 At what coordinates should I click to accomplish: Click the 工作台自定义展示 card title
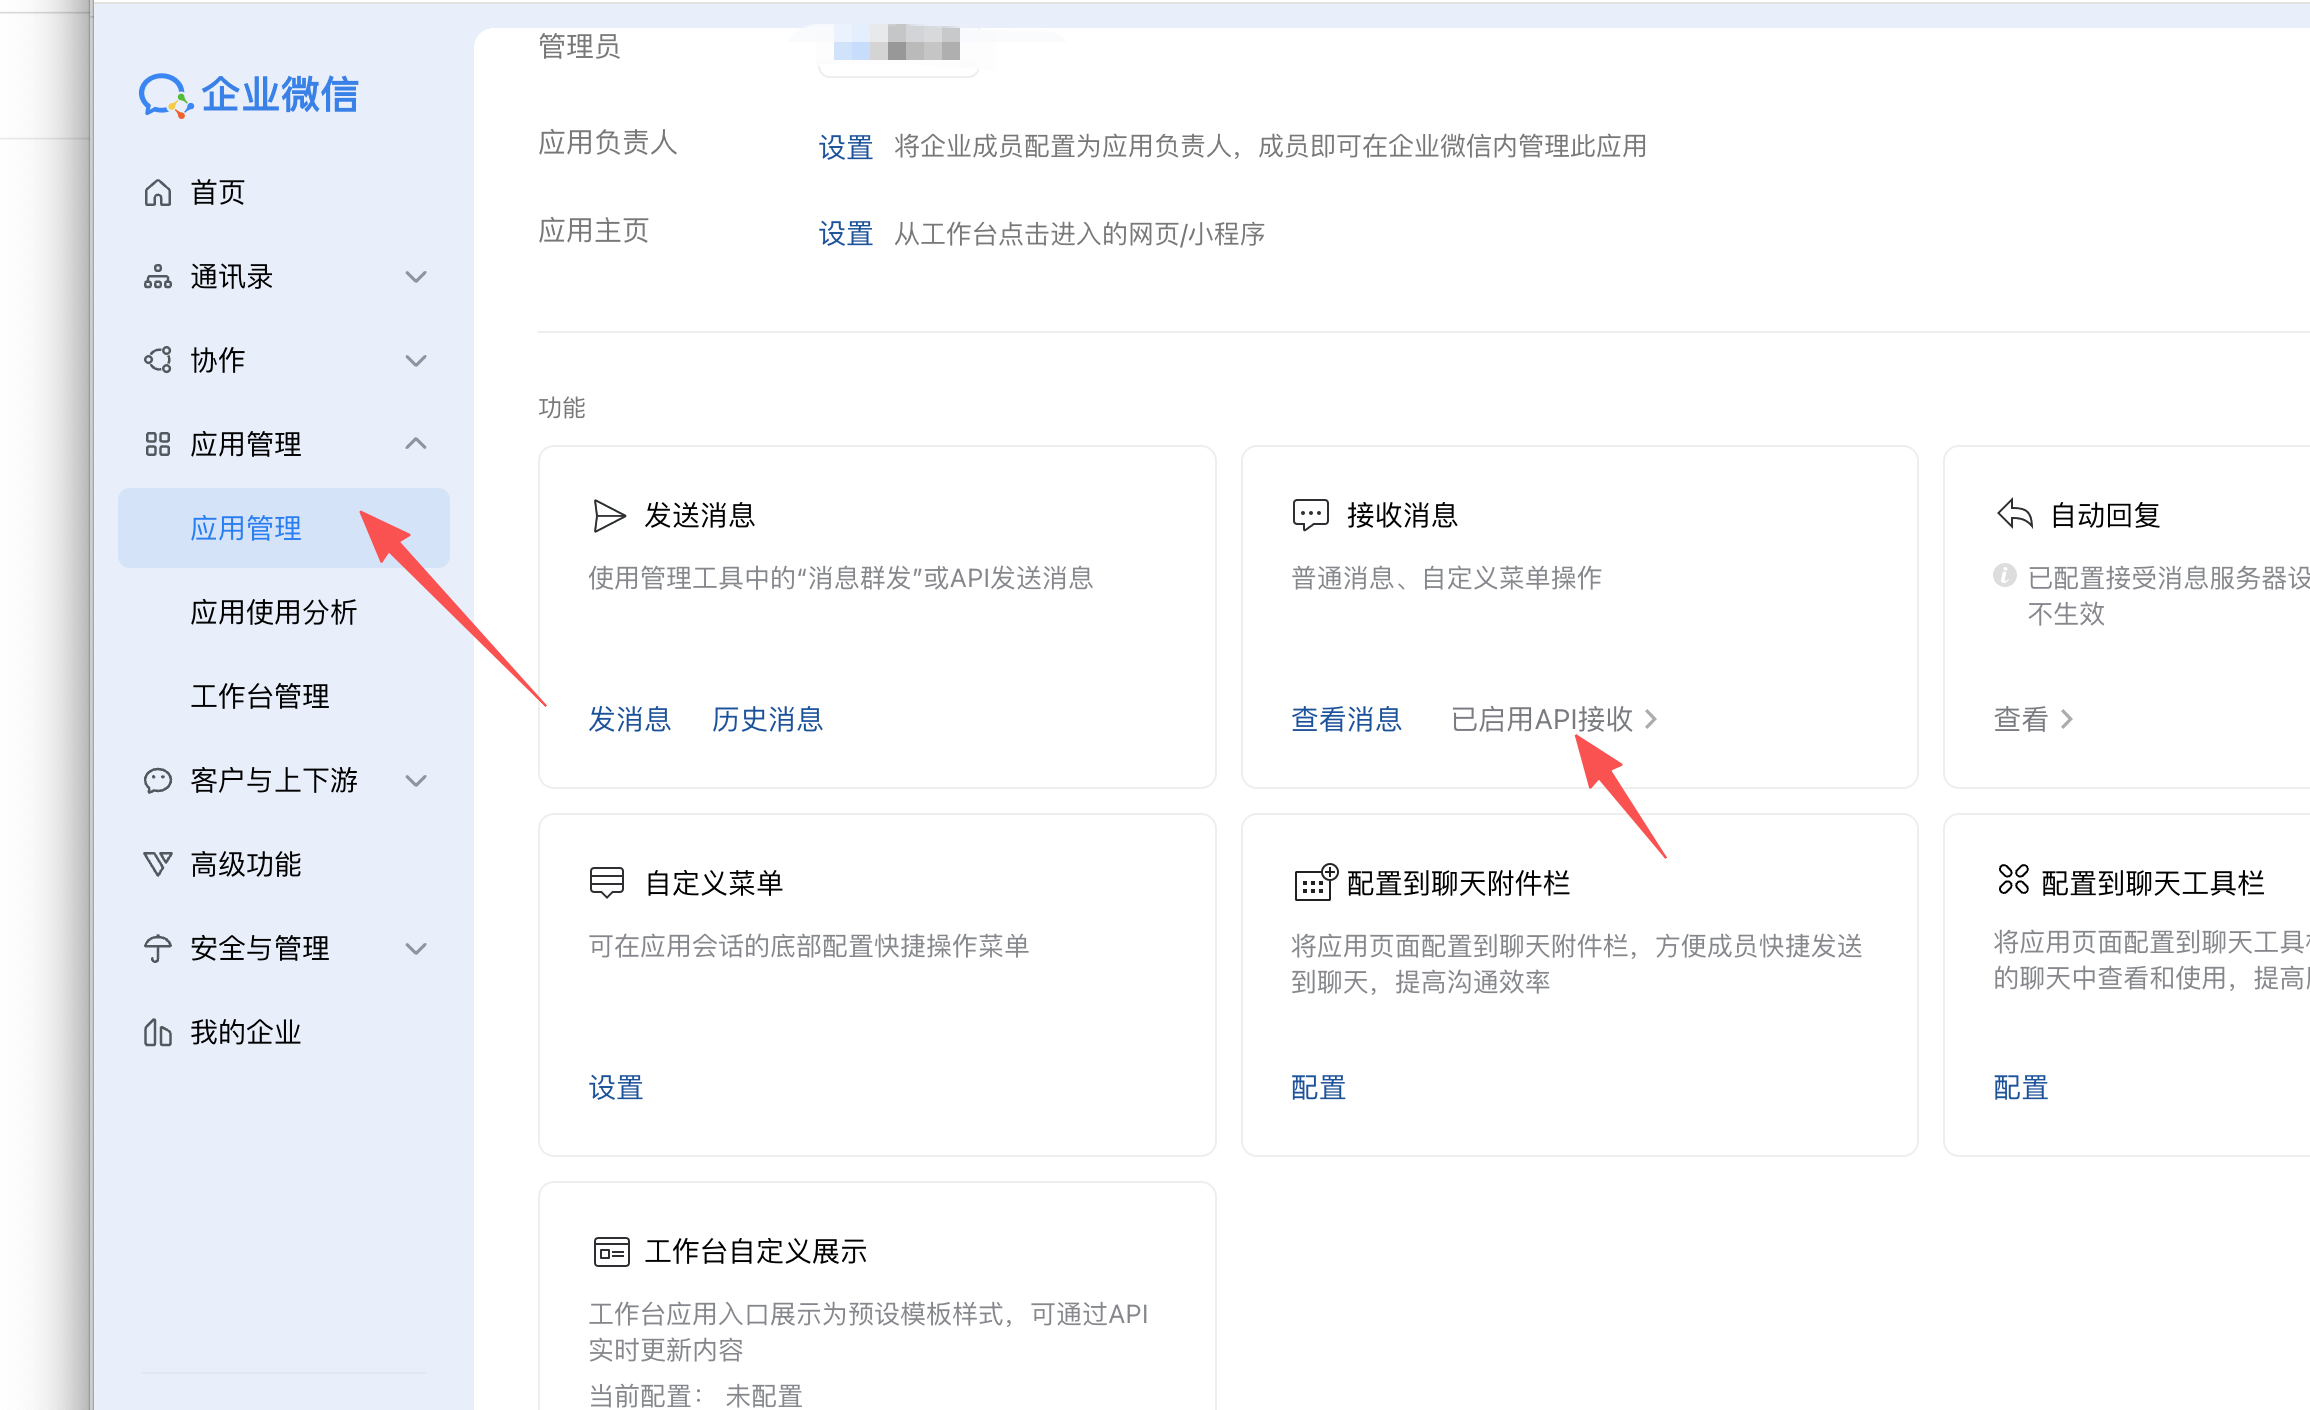756,1251
